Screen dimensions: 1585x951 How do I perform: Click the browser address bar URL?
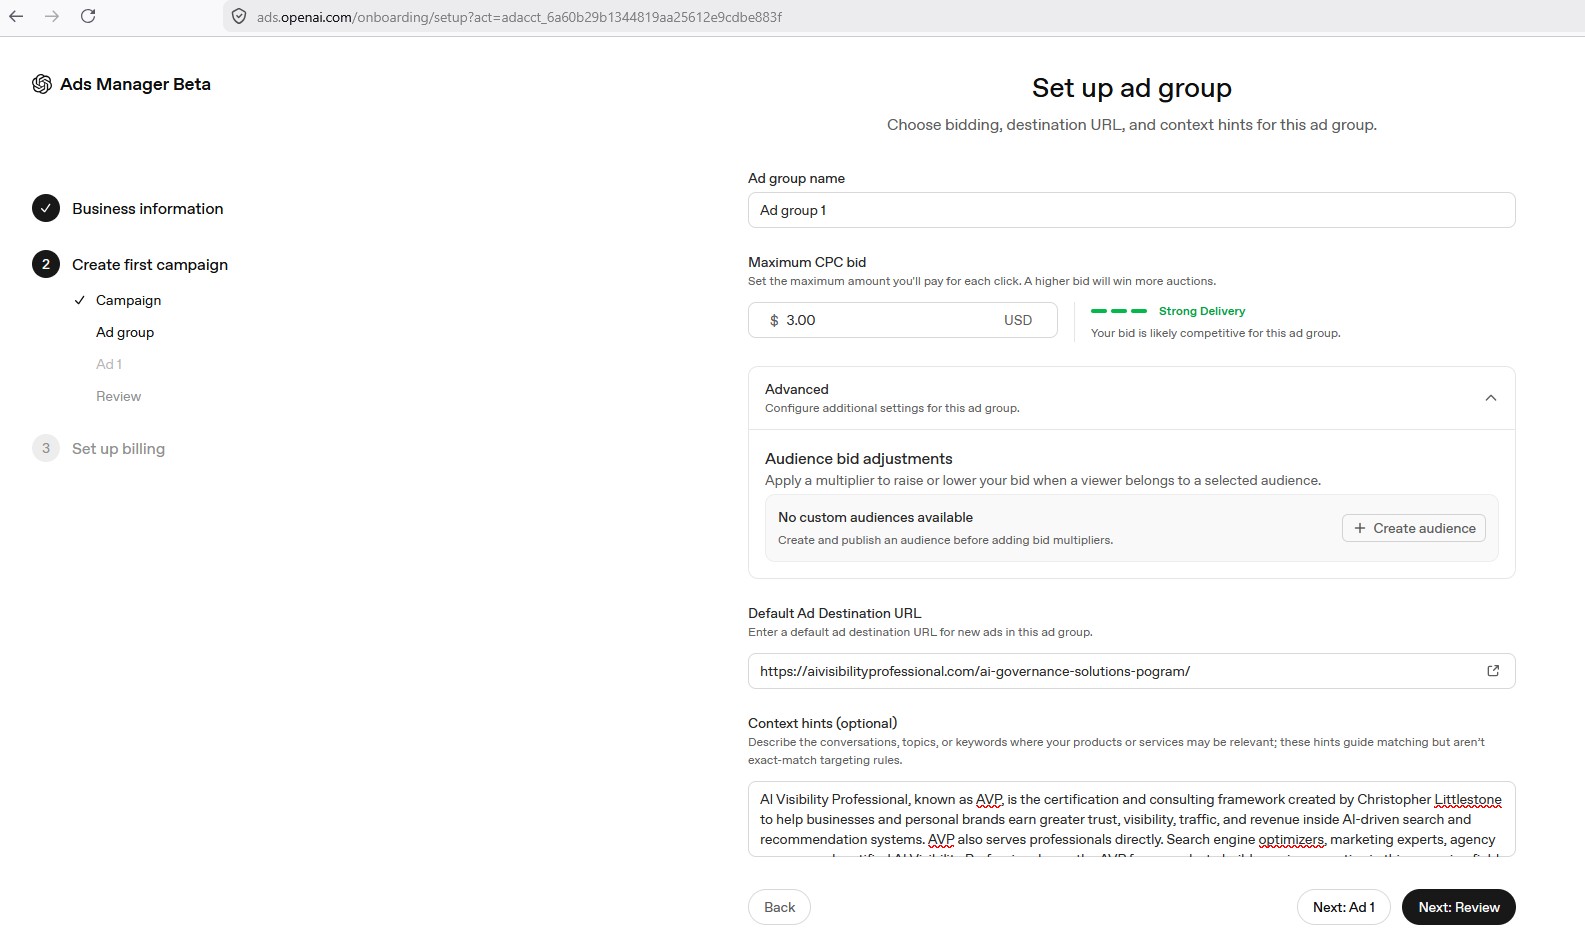519,17
